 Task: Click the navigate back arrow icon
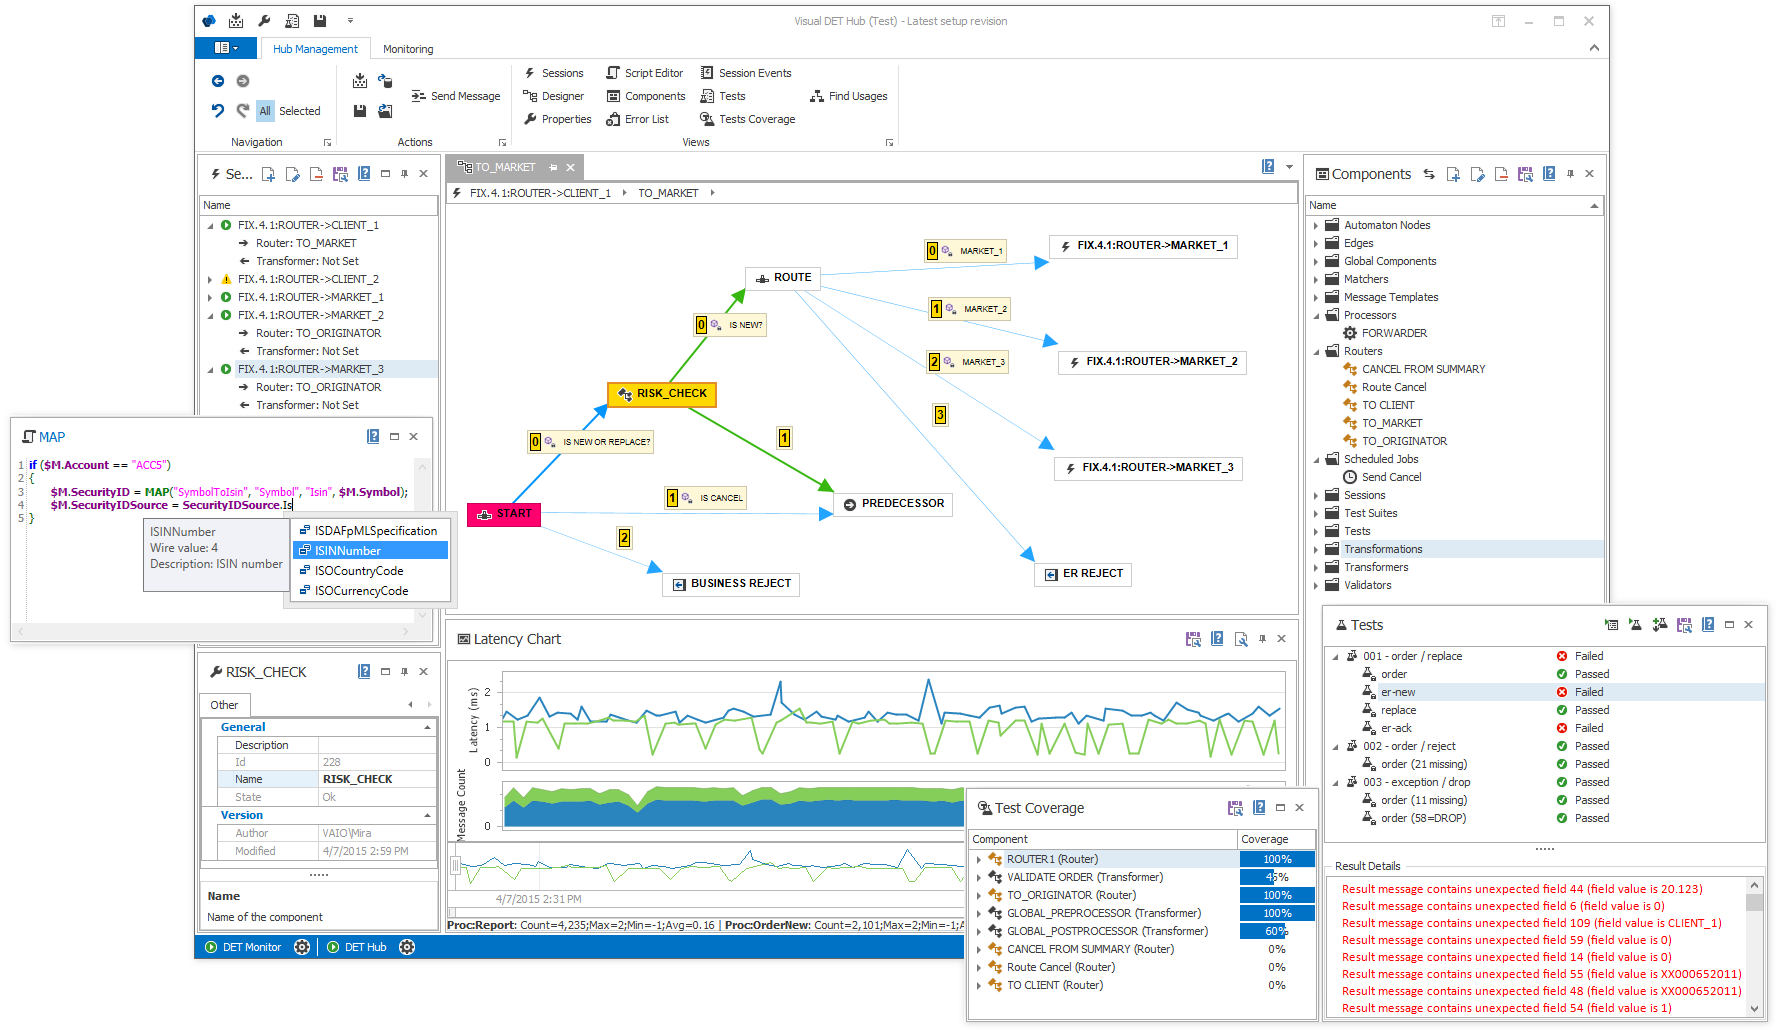pos(218,81)
